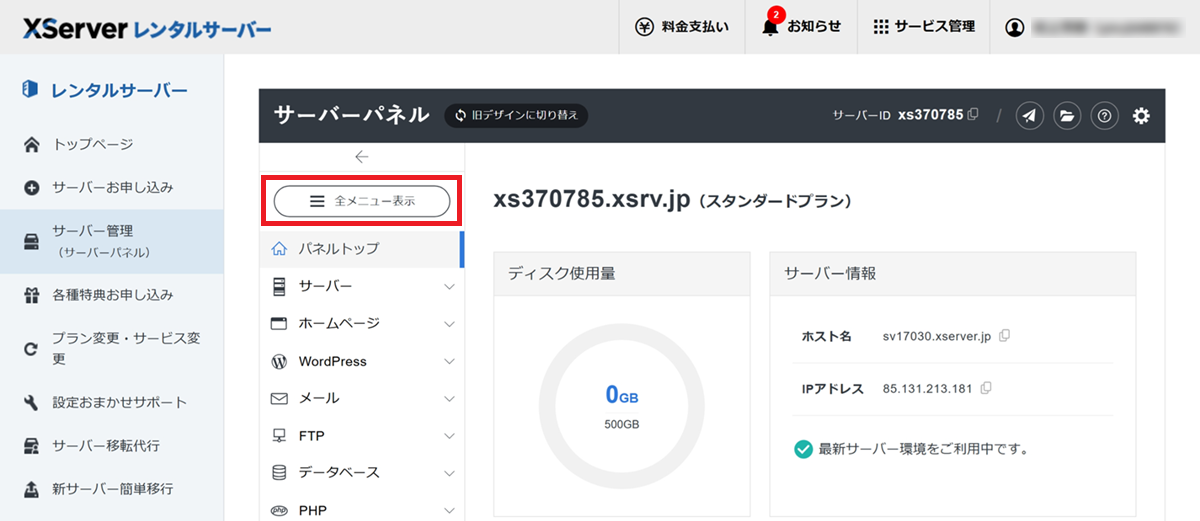Click the XServer レンタルサーバー logo
The image size is (1200, 521).
[146, 28]
